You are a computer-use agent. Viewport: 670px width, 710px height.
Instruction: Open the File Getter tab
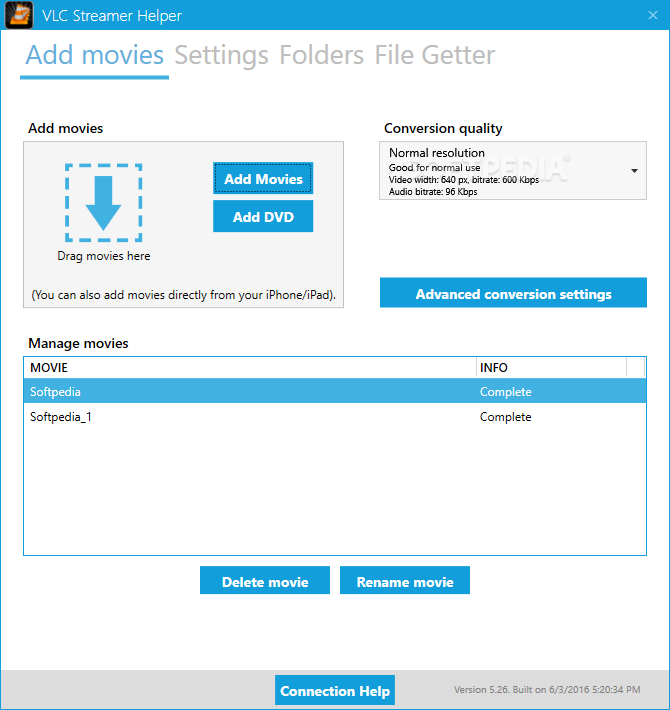point(435,56)
